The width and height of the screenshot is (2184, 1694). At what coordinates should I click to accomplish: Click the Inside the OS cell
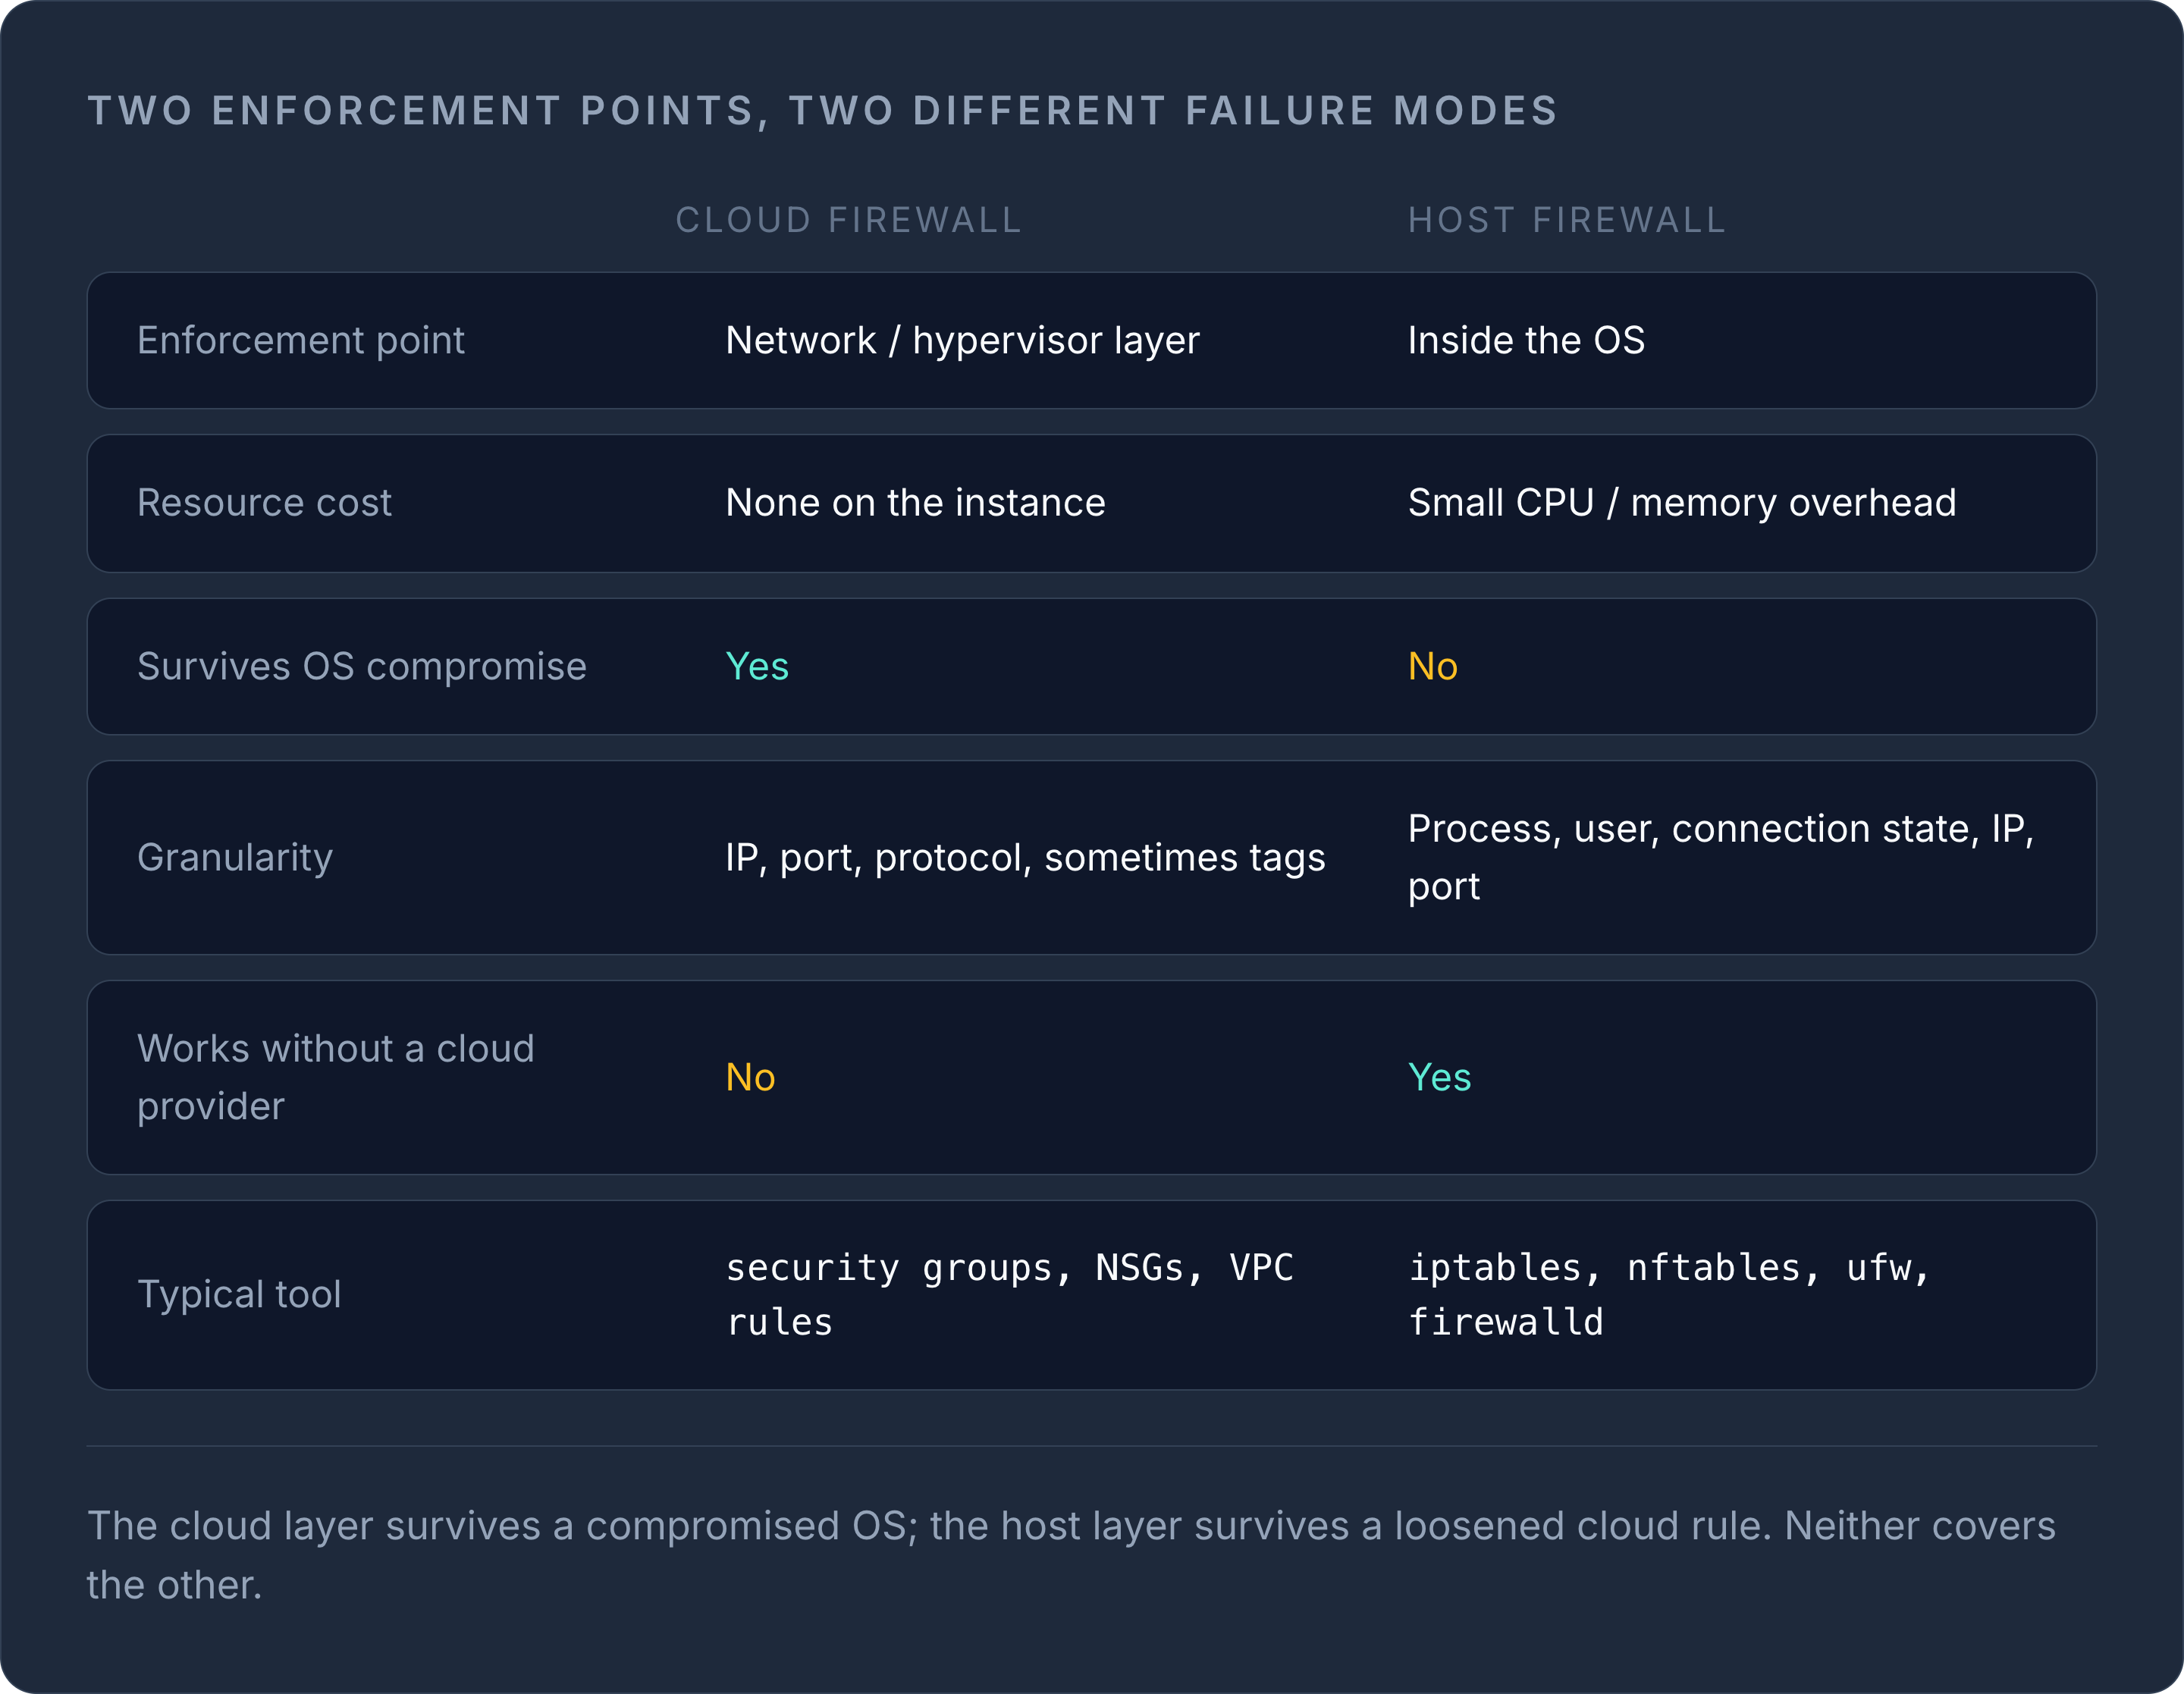click(x=1526, y=340)
